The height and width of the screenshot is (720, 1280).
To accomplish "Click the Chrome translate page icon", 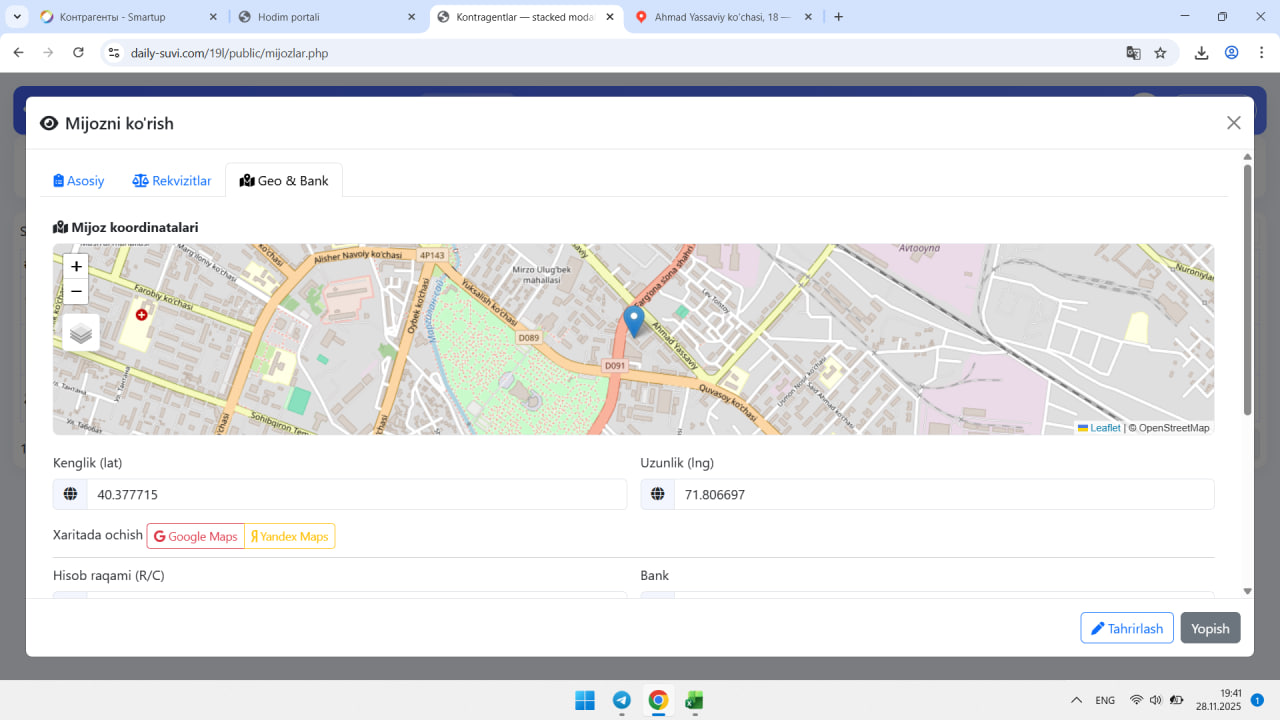I will (x=1133, y=53).
